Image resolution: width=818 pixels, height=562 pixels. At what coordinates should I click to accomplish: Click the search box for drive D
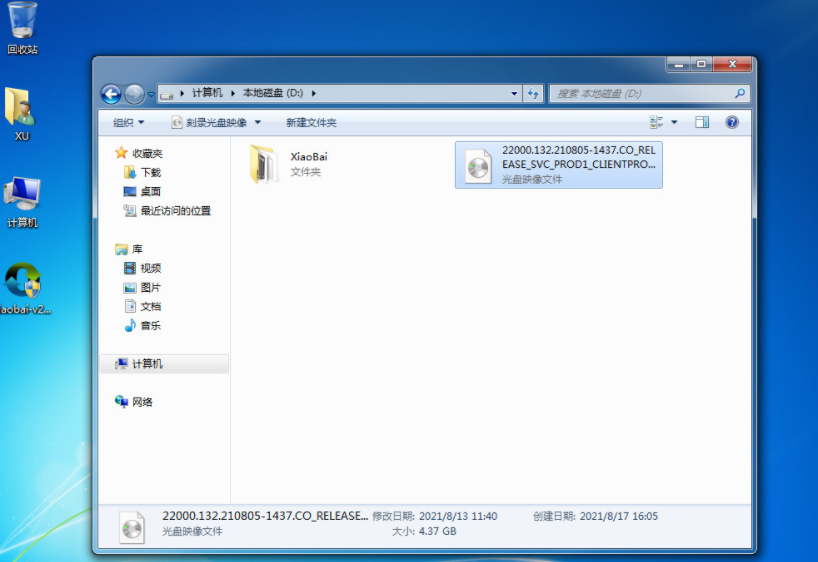point(642,93)
